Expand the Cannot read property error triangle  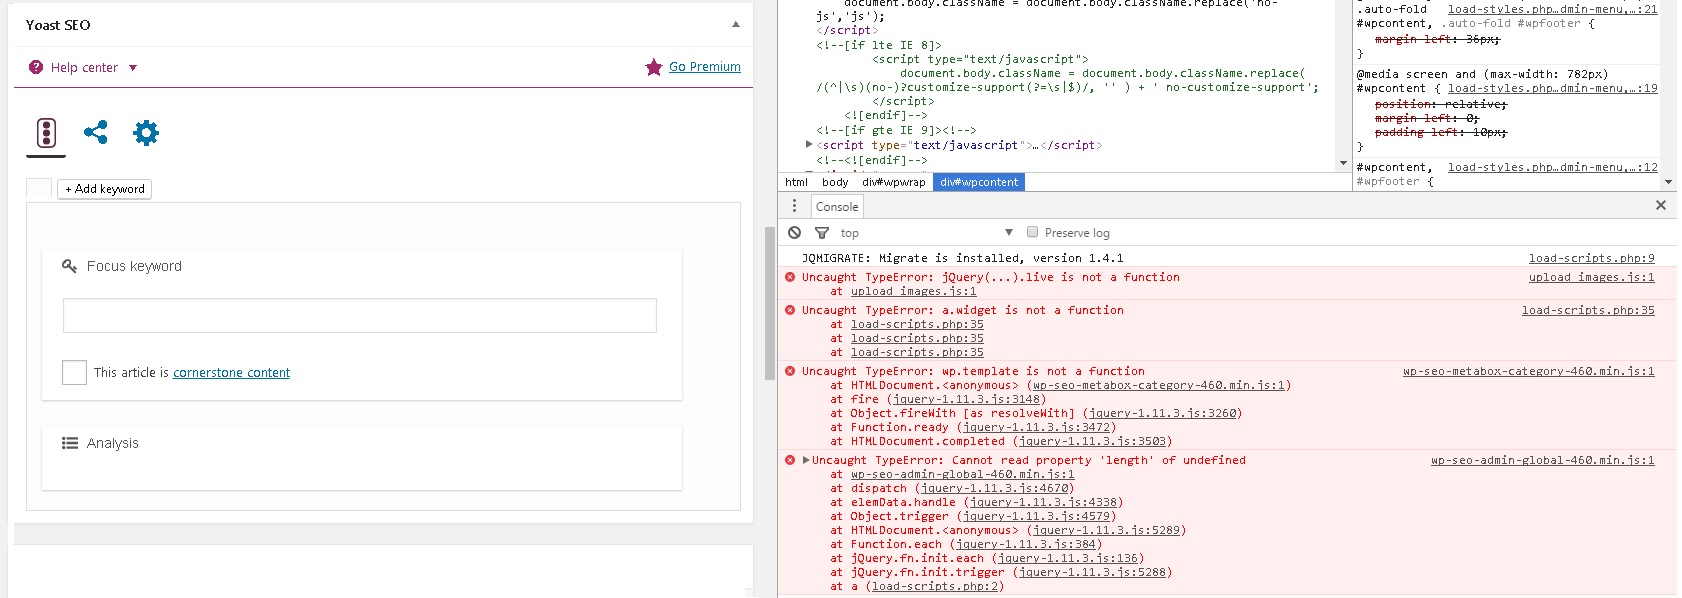point(806,460)
